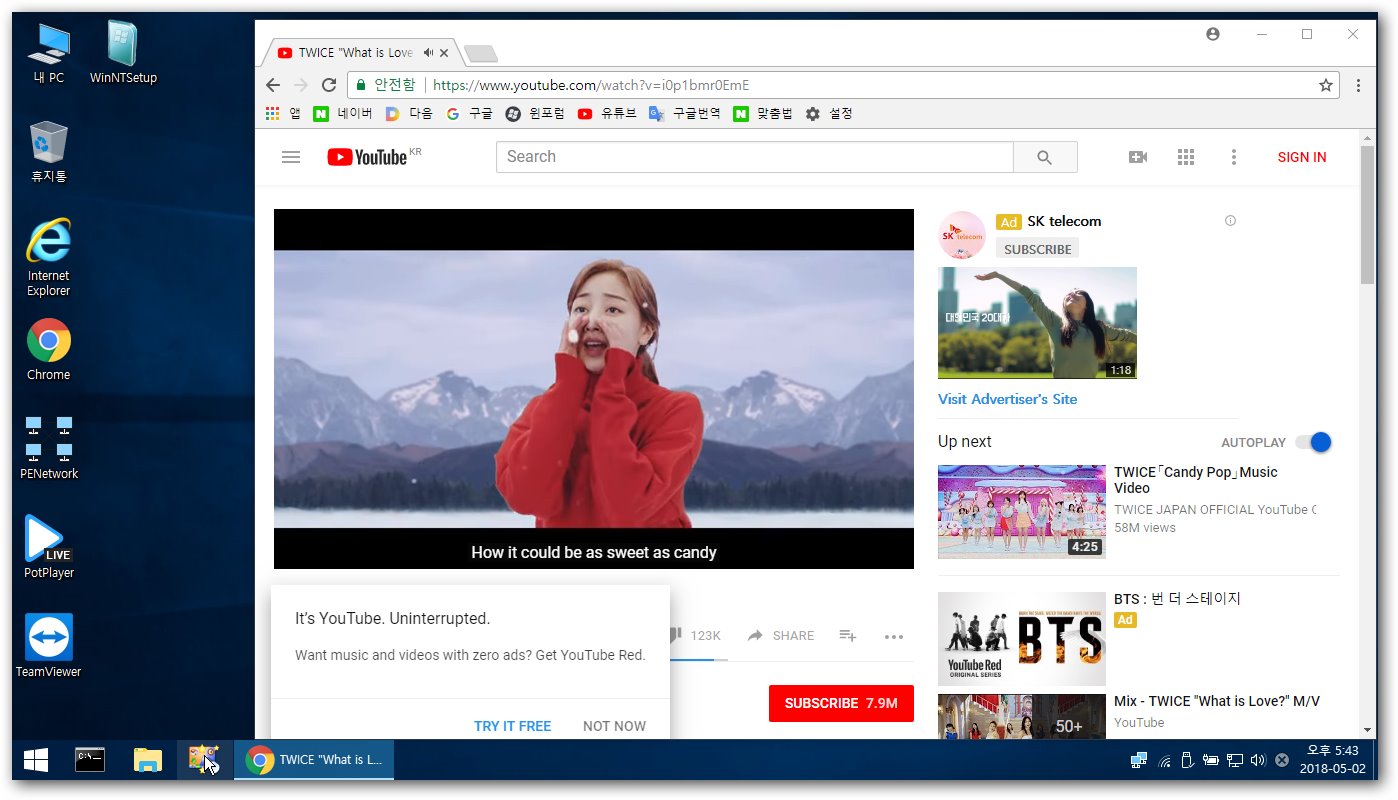The width and height of the screenshot is (1398, 800).
Task: Click Visit Advertiser's Site link
Action: pyautogui.click(x=1007, y=399)
